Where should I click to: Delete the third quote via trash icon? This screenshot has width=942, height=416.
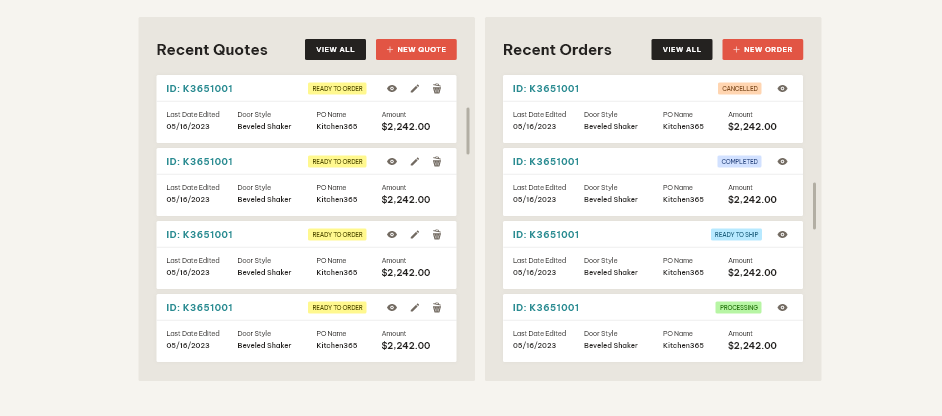437,235
